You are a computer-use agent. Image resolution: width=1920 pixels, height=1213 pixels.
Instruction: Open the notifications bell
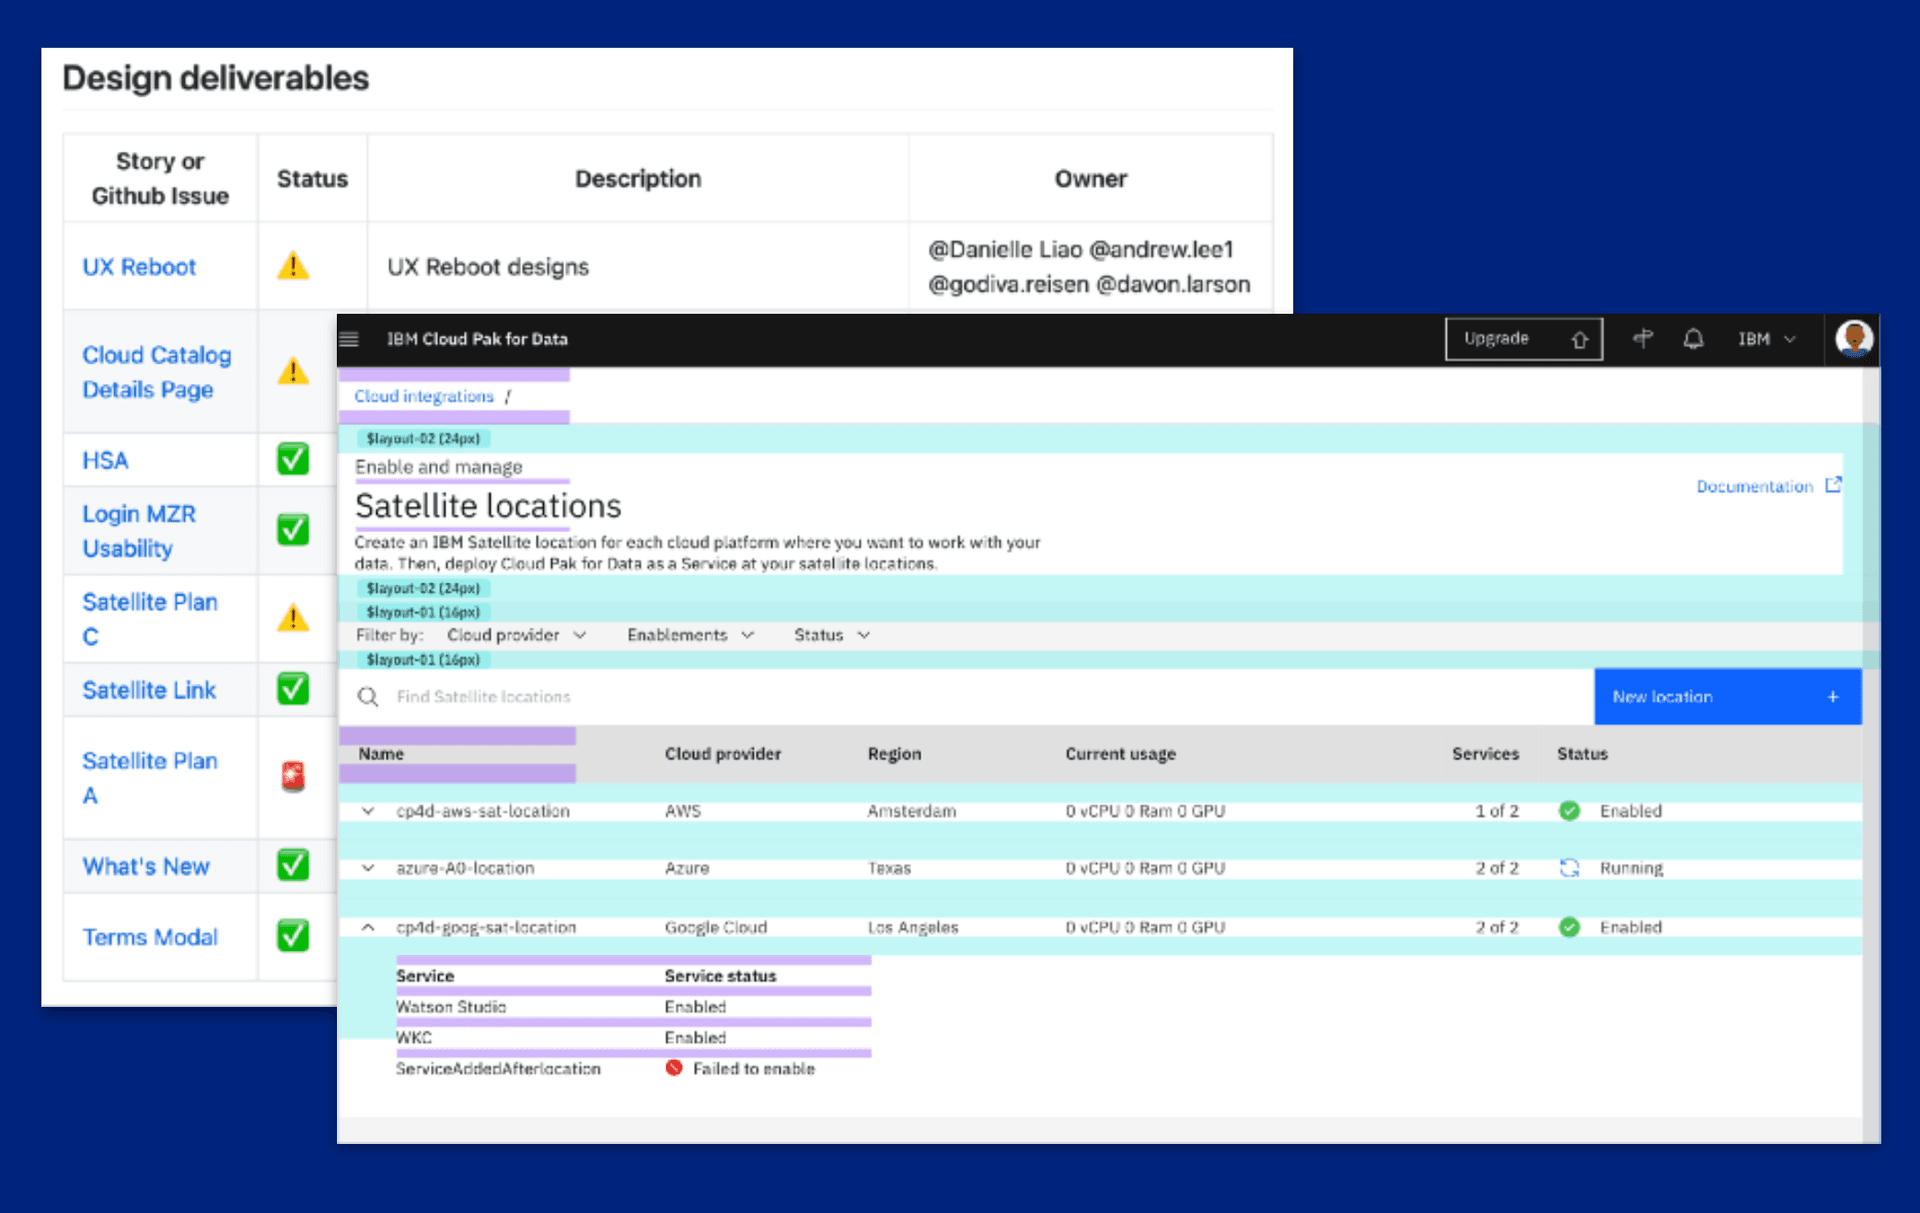click(1694, 339)
